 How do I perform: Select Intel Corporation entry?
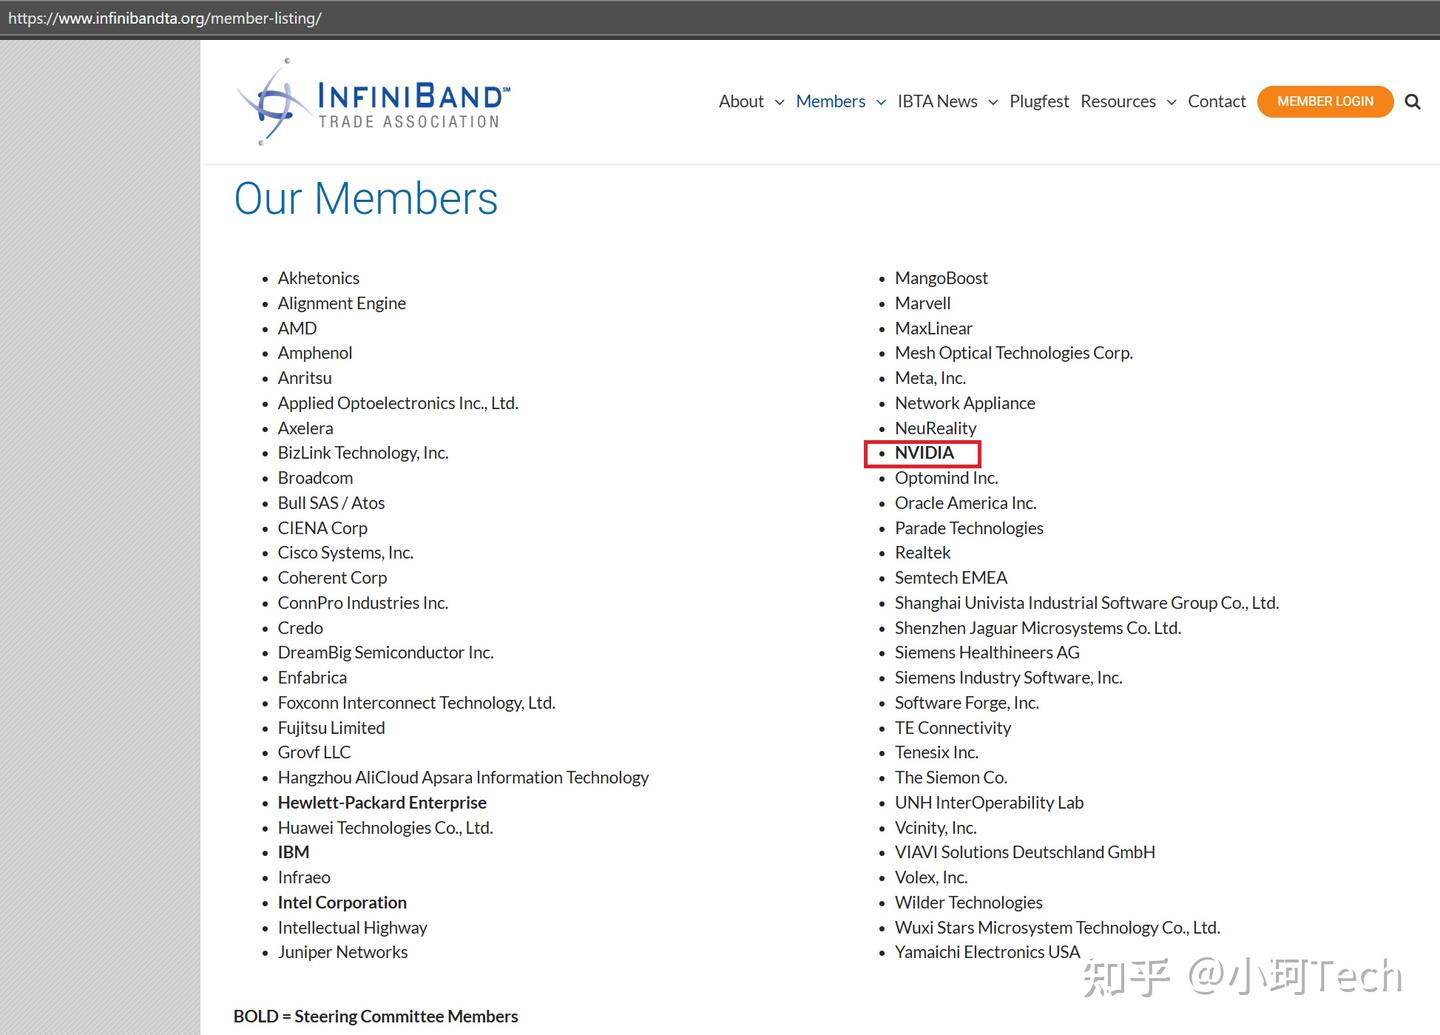coord(342,902)
